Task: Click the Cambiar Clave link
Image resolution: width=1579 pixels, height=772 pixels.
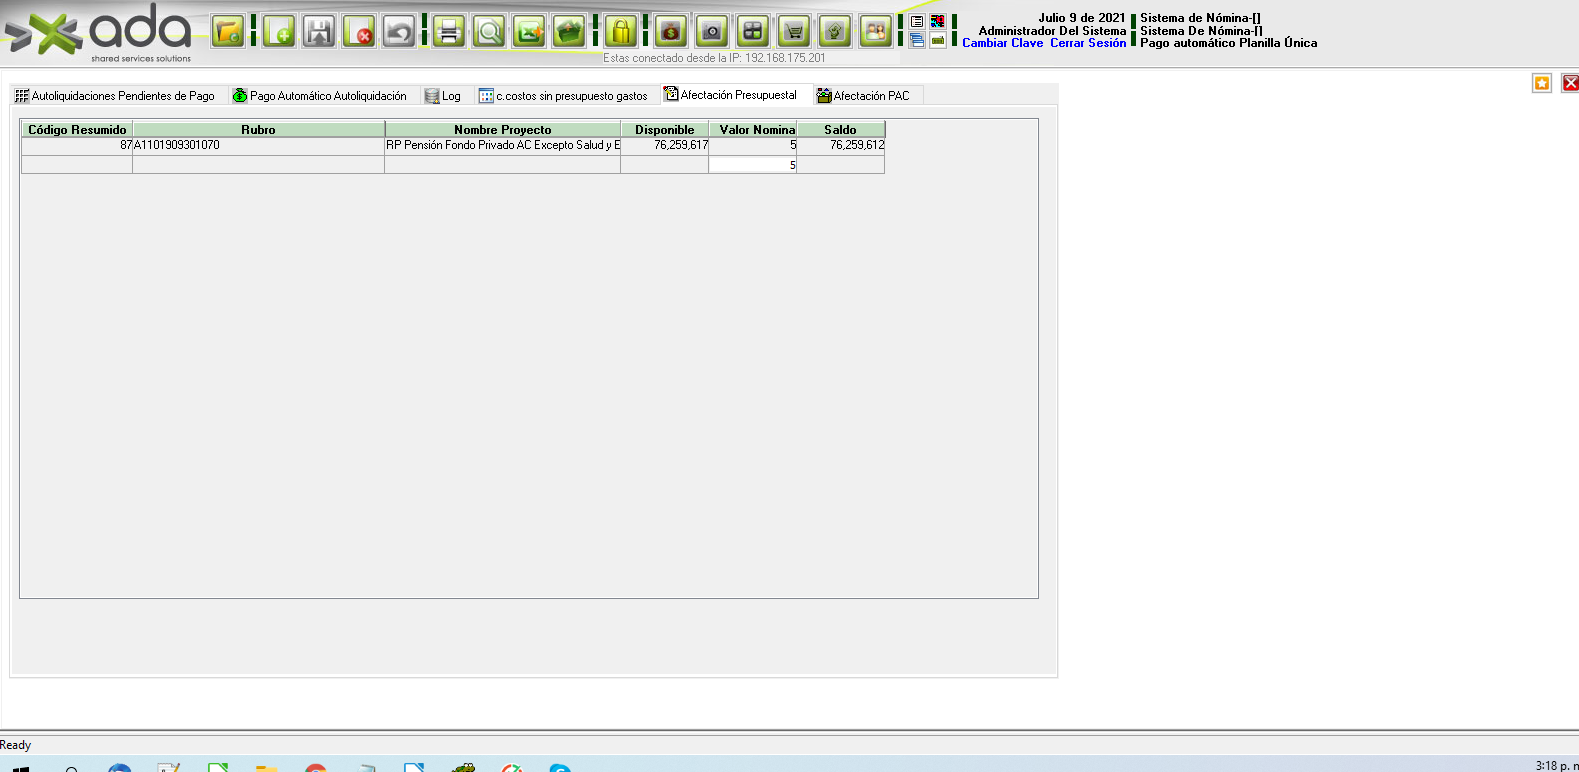Action: pyautogui.click(x=1002, y=43)
